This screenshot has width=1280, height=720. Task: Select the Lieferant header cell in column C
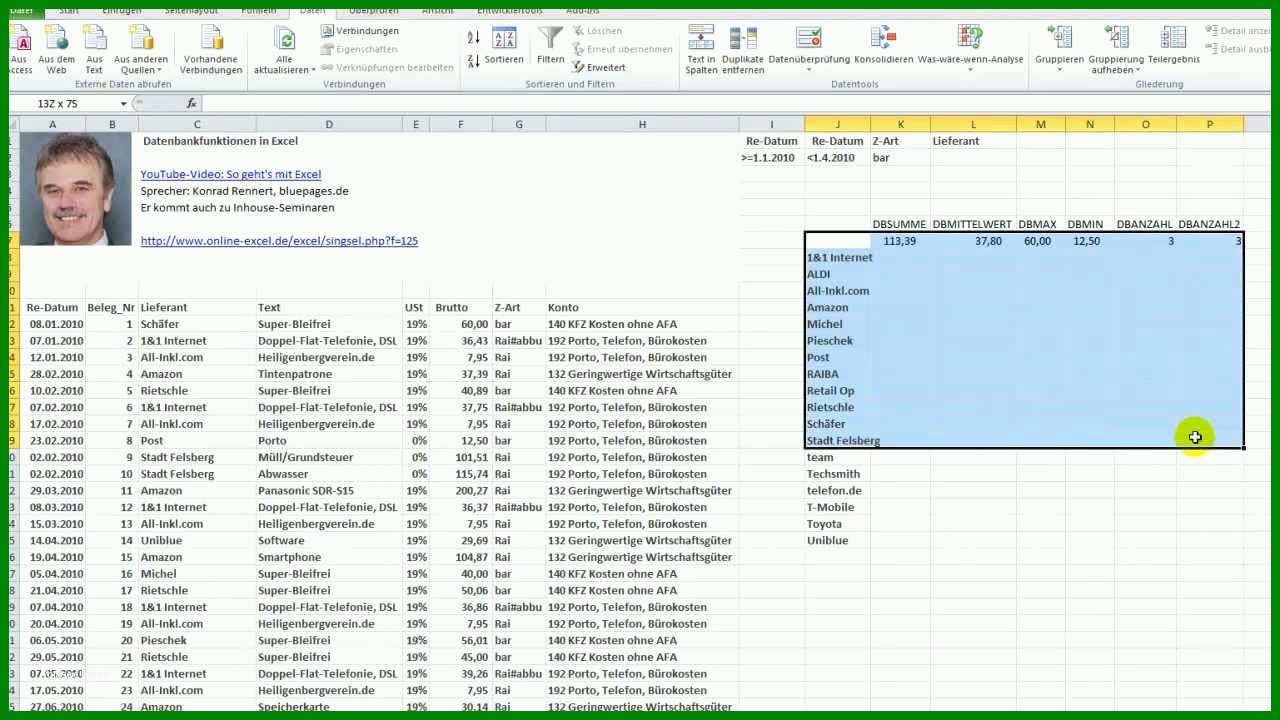coord(197,308)
